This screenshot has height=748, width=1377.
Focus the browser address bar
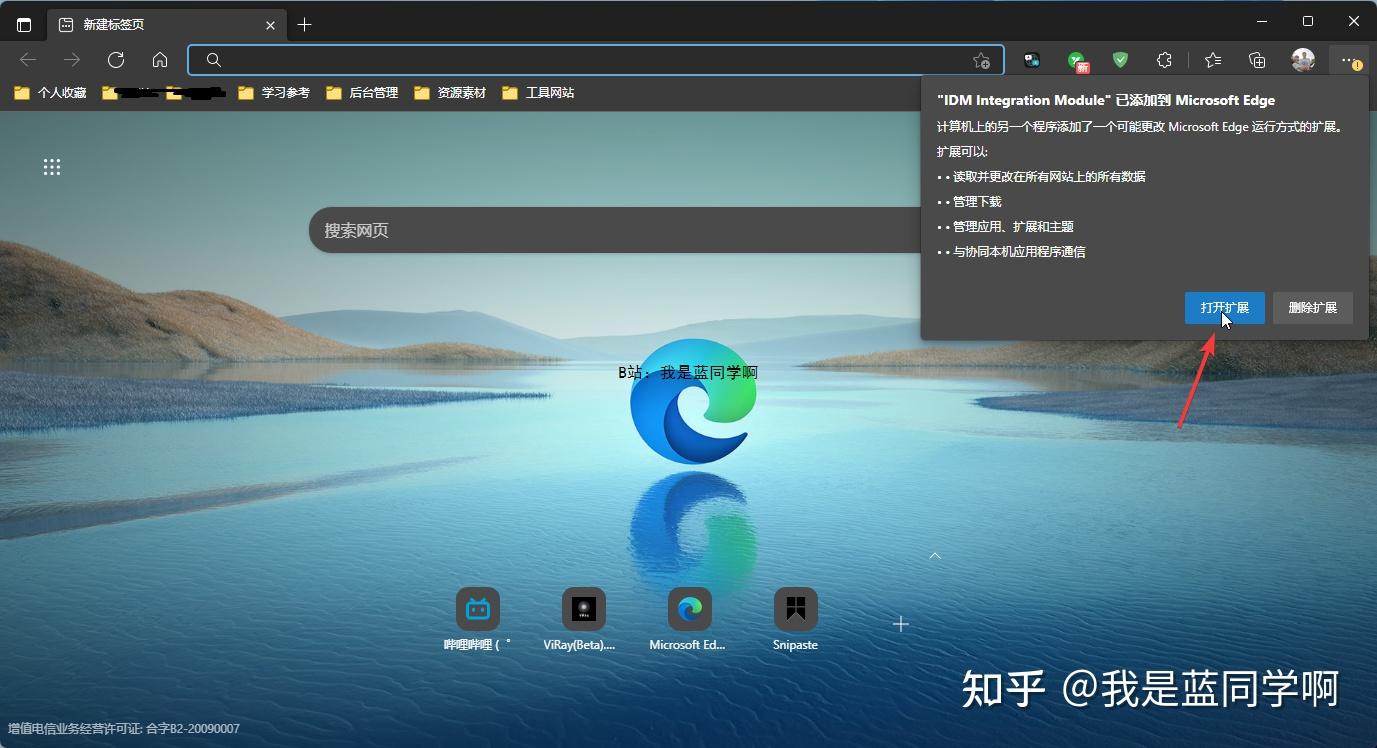pyautogui.click(x=595, y=60)
